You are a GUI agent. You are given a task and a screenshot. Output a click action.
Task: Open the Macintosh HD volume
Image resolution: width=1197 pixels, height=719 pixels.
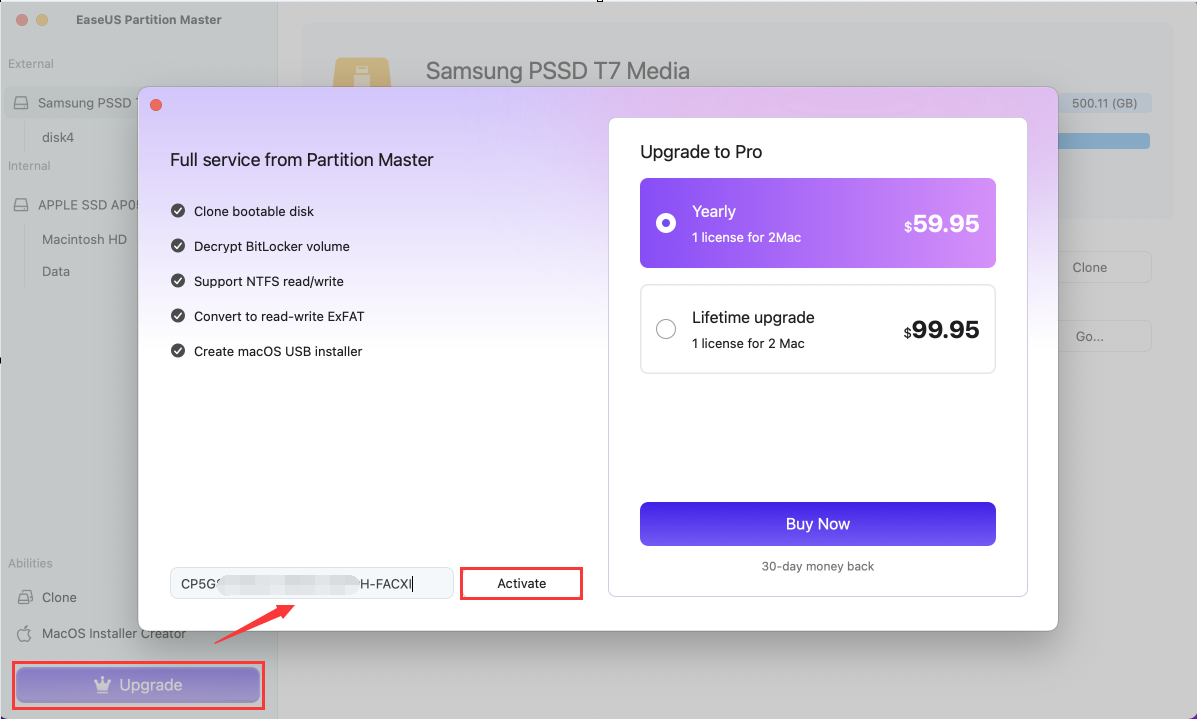click(x=84, y=240)
